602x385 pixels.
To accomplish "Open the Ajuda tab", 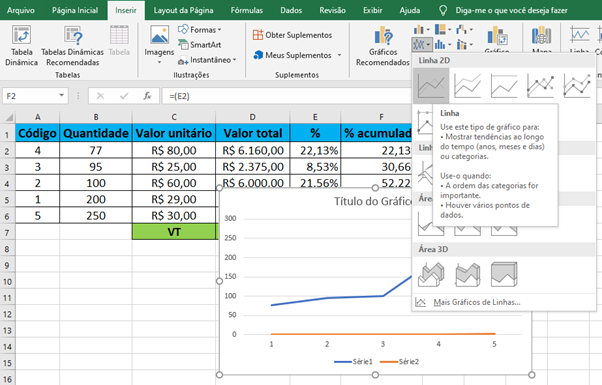I will tap(410, 10).
